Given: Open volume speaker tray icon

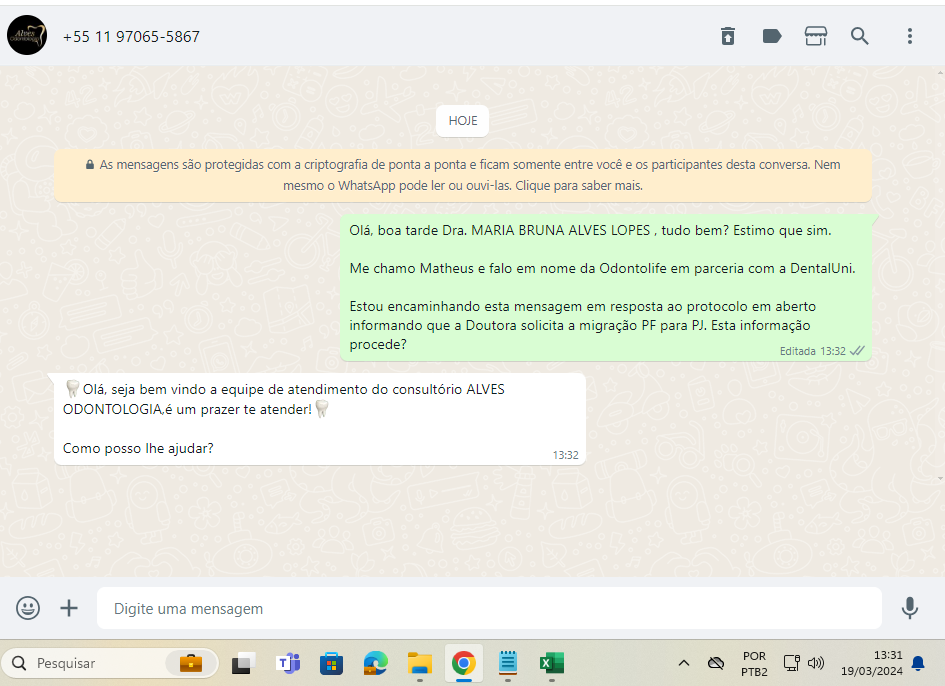Looking at the screenshot, I should tap(815, 663).
